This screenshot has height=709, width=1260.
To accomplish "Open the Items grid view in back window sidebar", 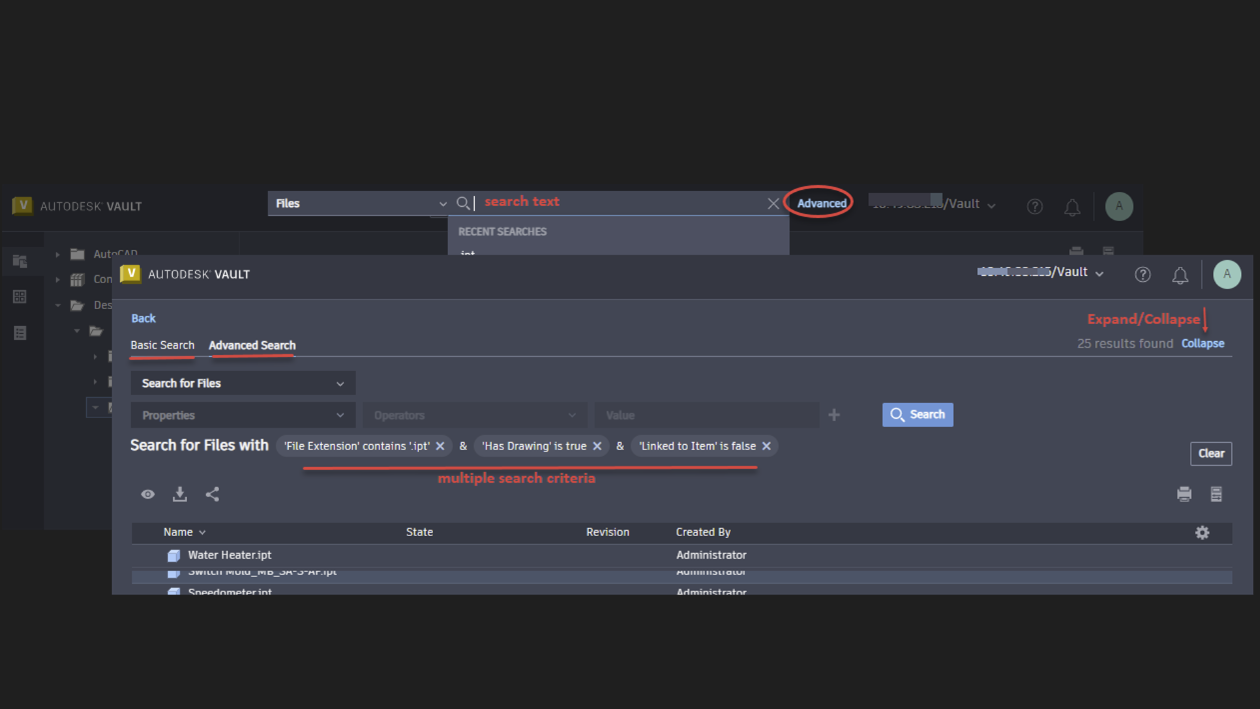I will point(20,297).
